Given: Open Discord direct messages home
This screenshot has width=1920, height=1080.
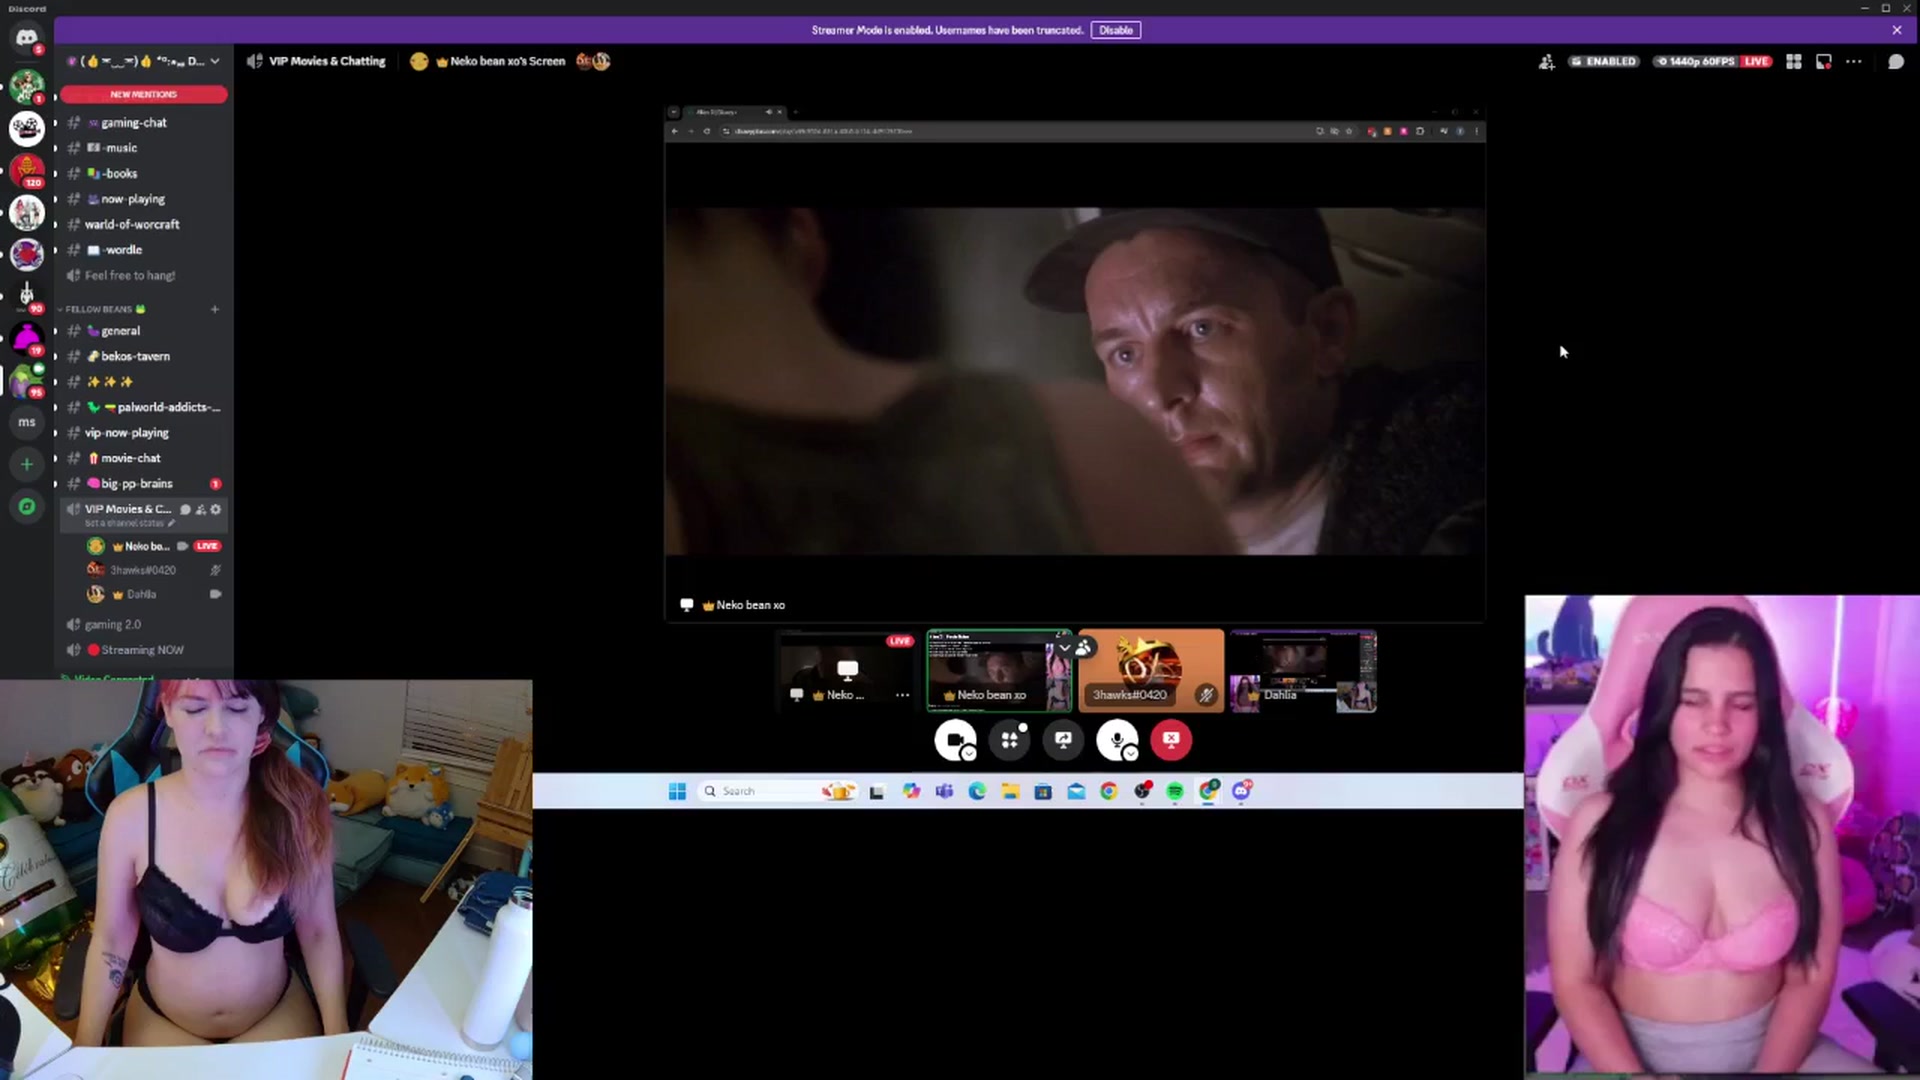Looking at the screenshot, I should (27, 38).
